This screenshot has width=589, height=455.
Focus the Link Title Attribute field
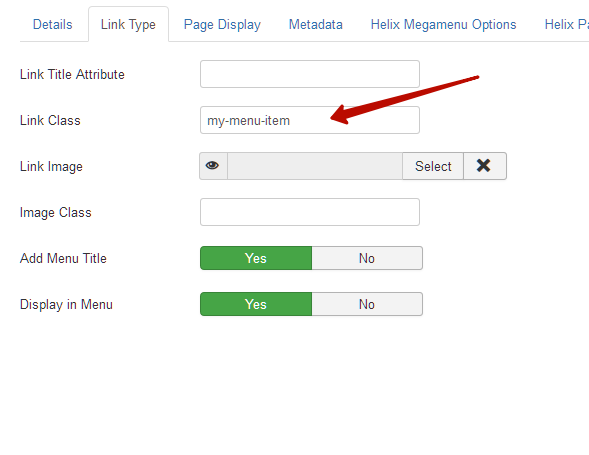310,74
